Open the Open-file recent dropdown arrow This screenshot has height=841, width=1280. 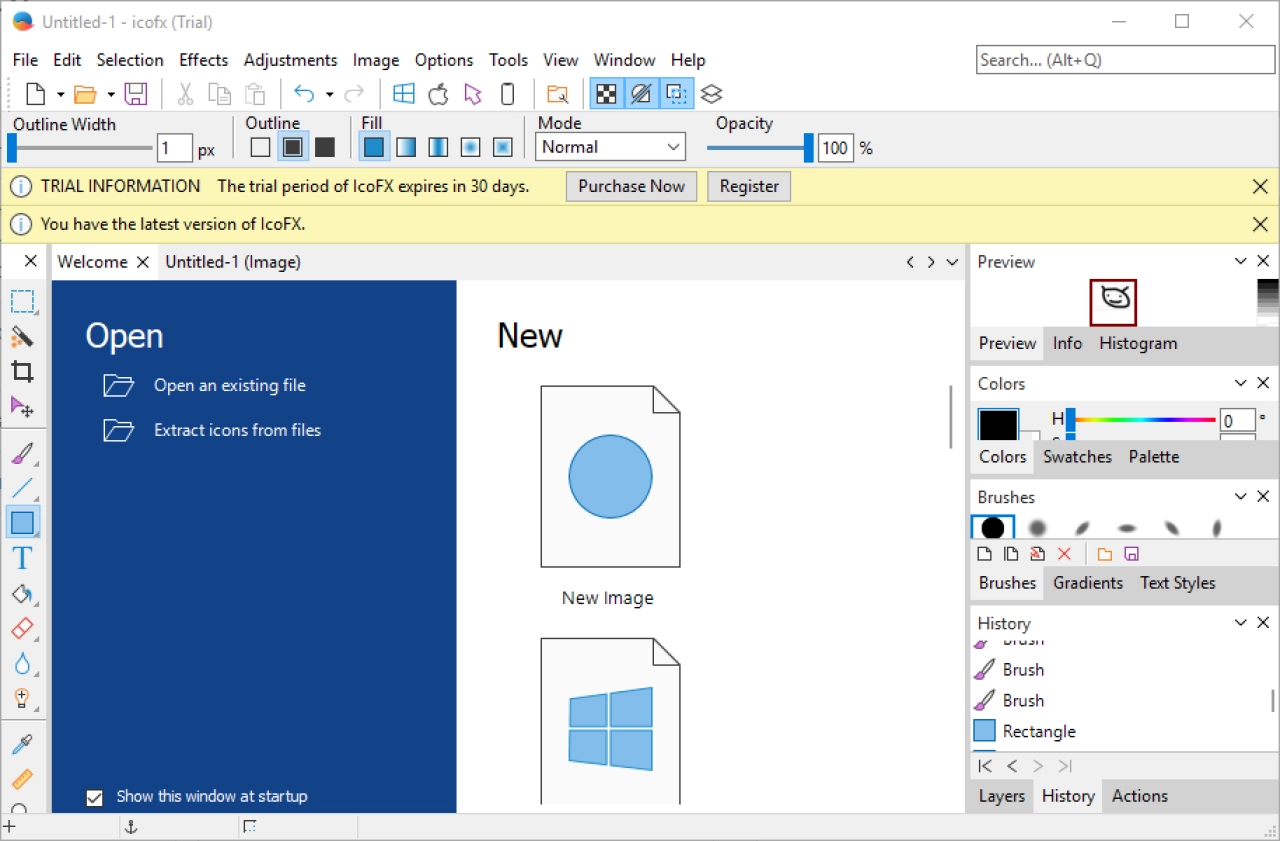point(111,95)
